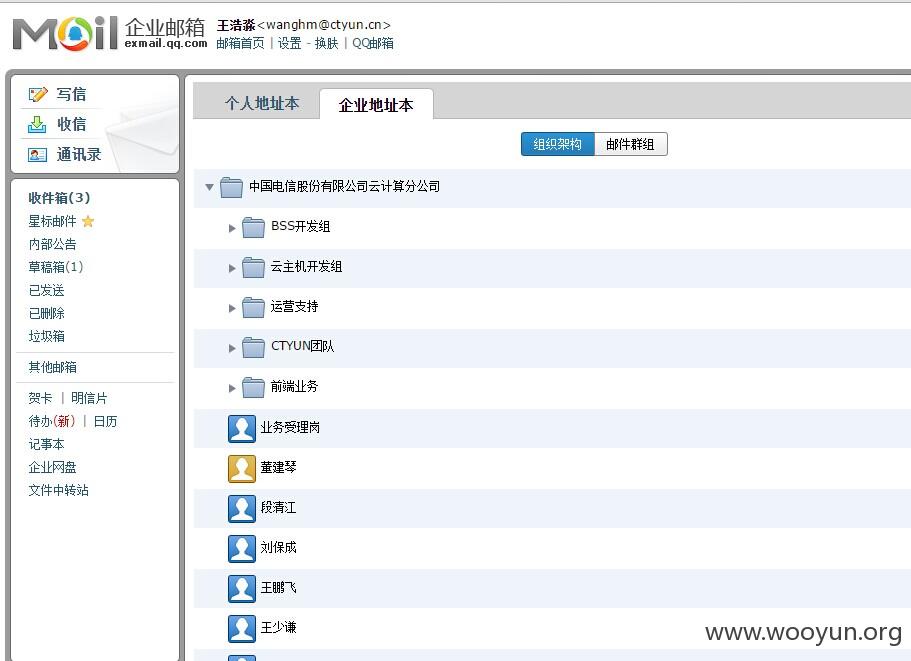Collapse the 中国电信股份有限公司云计算分公司 tree

tap(210, 187)
